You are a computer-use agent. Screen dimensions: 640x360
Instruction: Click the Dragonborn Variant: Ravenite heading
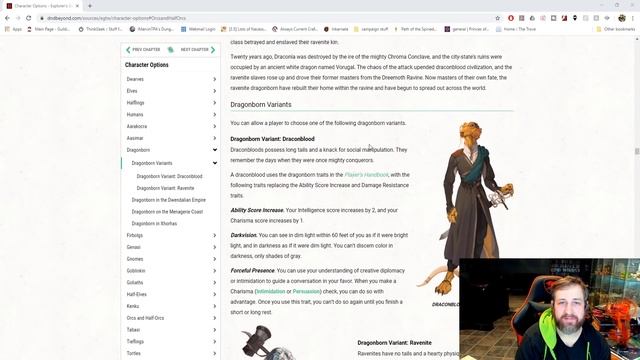click(394, 343)
